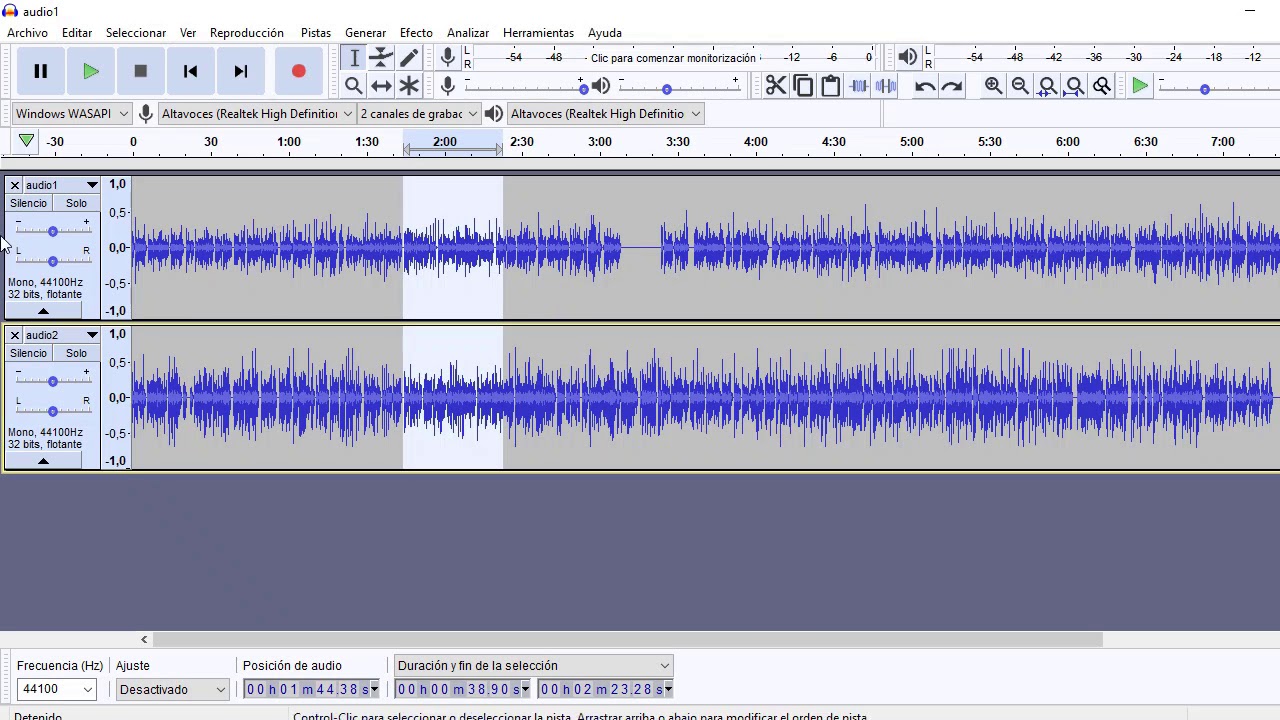1280x720 pixels.
Task: Pause playback with the Pause button
Action: click(41, 71)
